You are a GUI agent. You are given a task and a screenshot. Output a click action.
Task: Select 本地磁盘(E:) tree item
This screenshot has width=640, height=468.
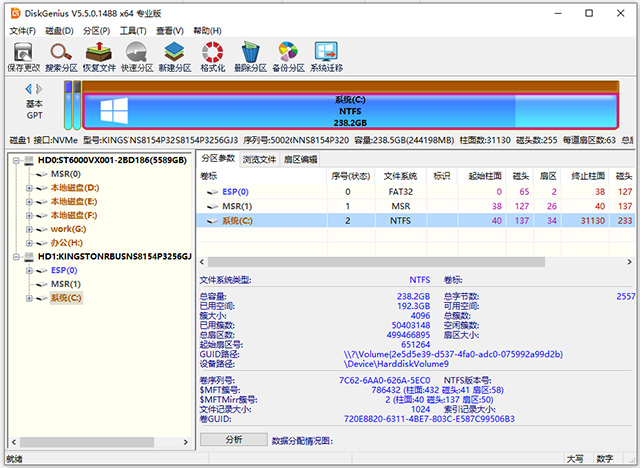click(x=74, y=202)
